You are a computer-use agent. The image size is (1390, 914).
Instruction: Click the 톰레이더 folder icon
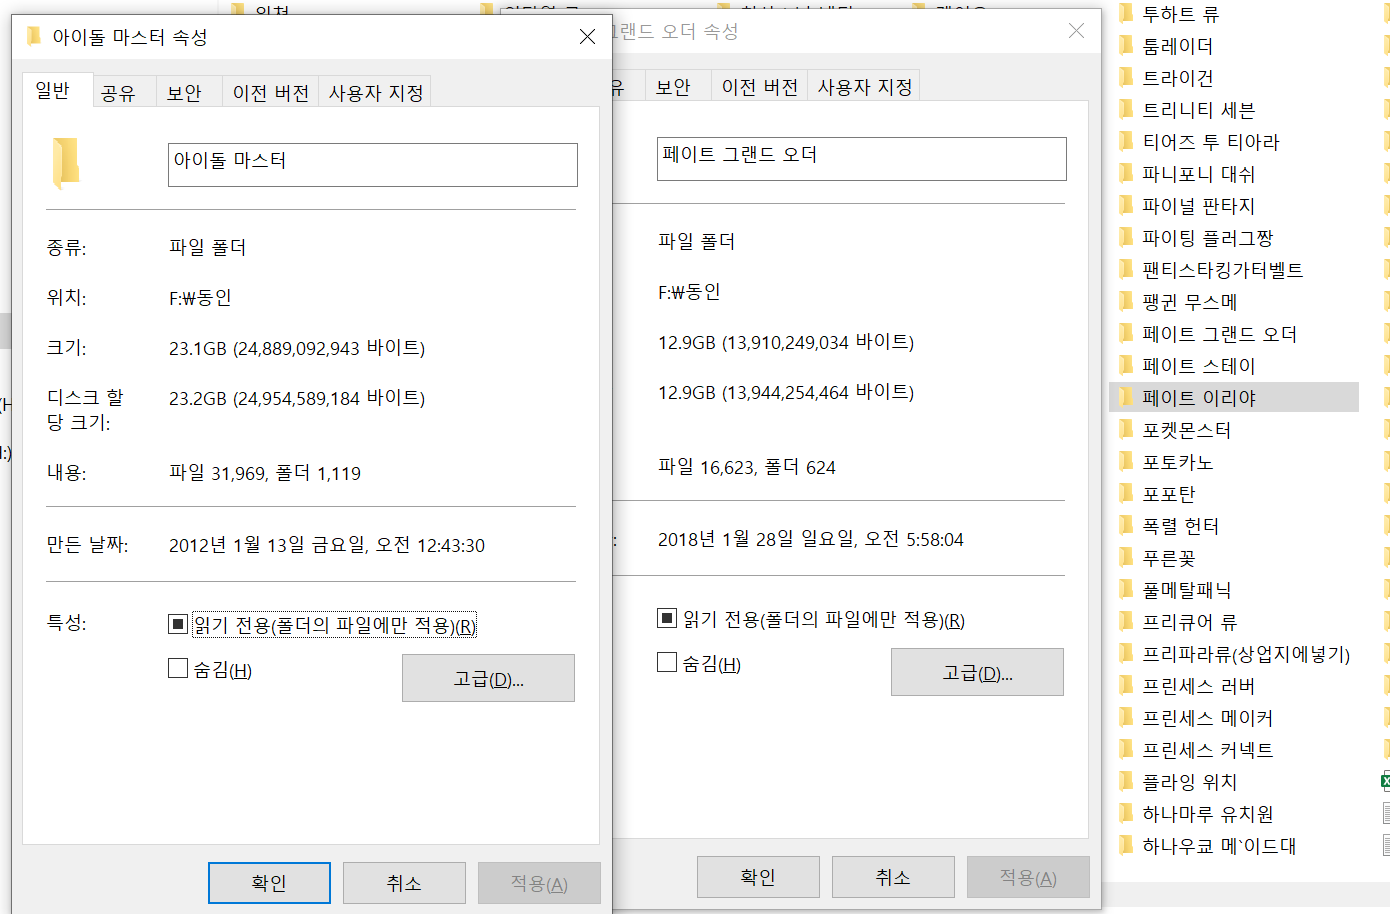click(1126, 46)
